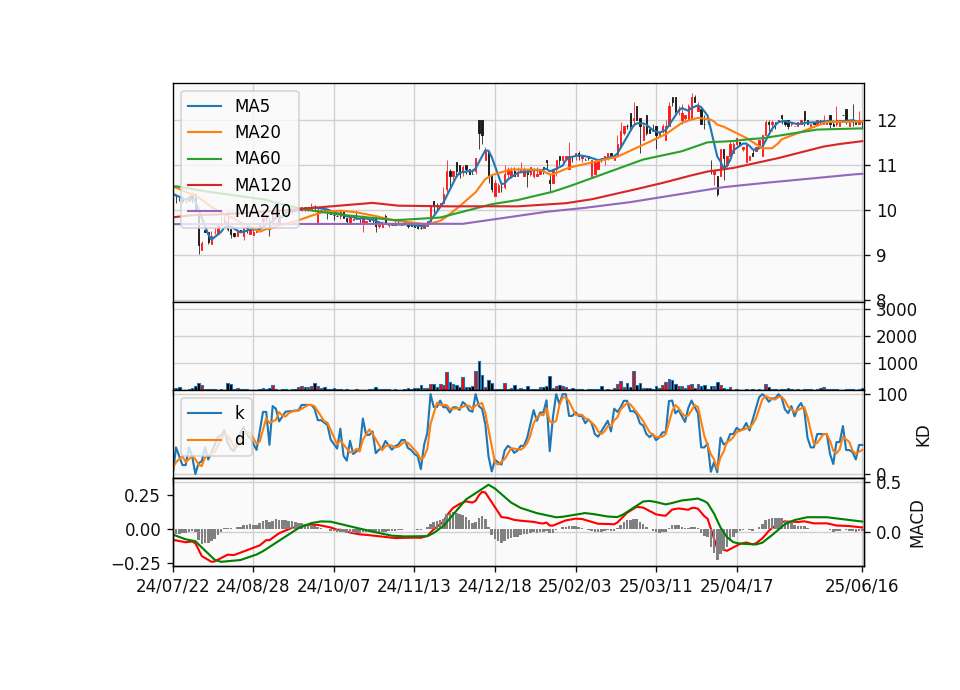Click the 24/07/22 date axis label
The width and height of the screenshot is (960, 690).
coord(173,586)
